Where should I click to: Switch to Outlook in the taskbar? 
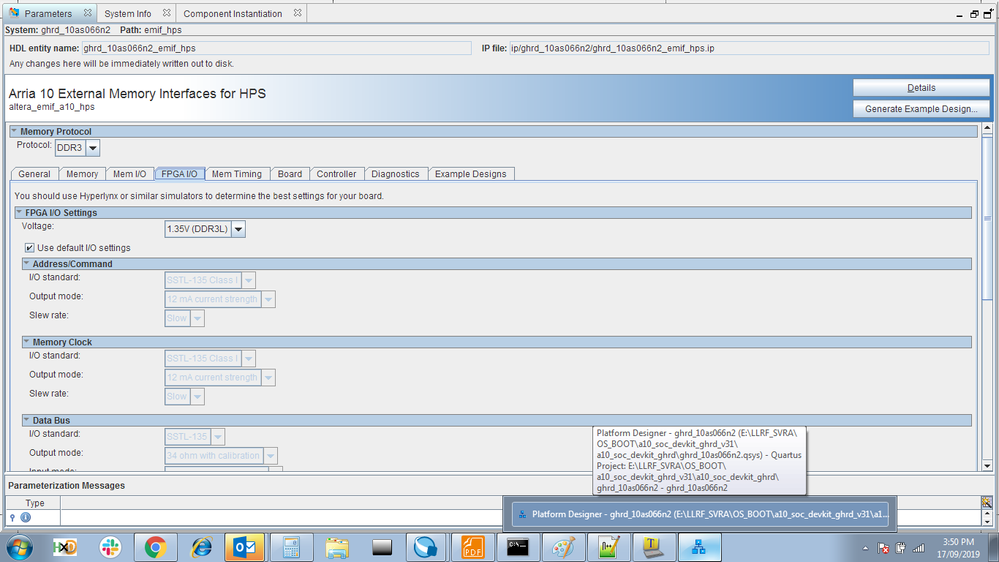tap(245, 547)
